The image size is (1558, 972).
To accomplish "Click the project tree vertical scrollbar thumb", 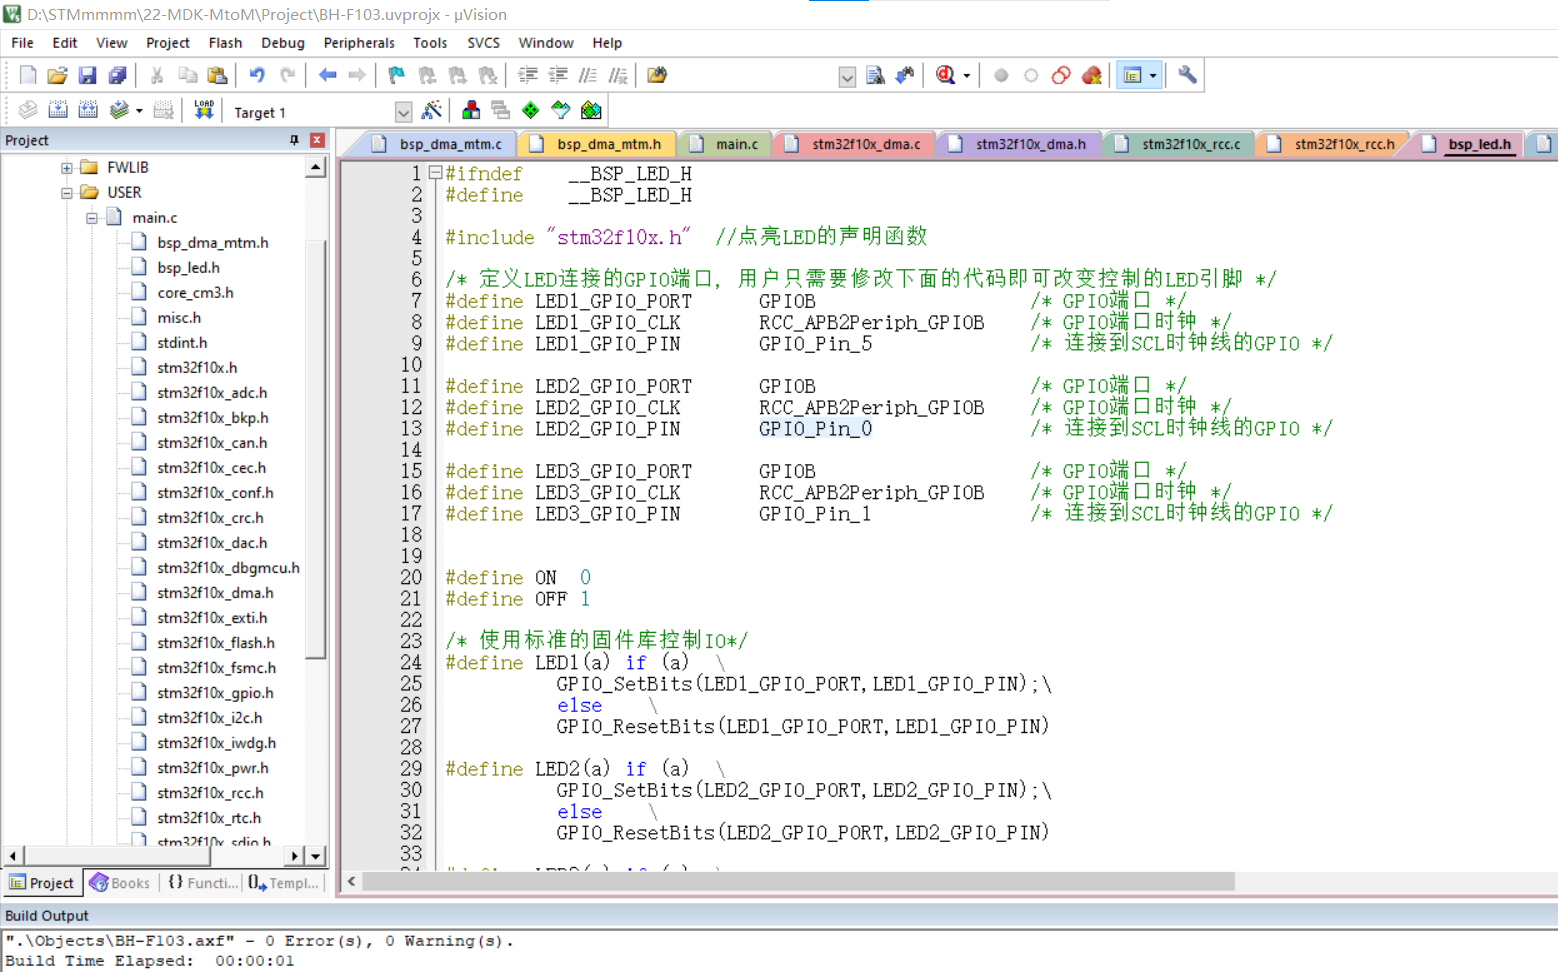I will coord(315,449).
